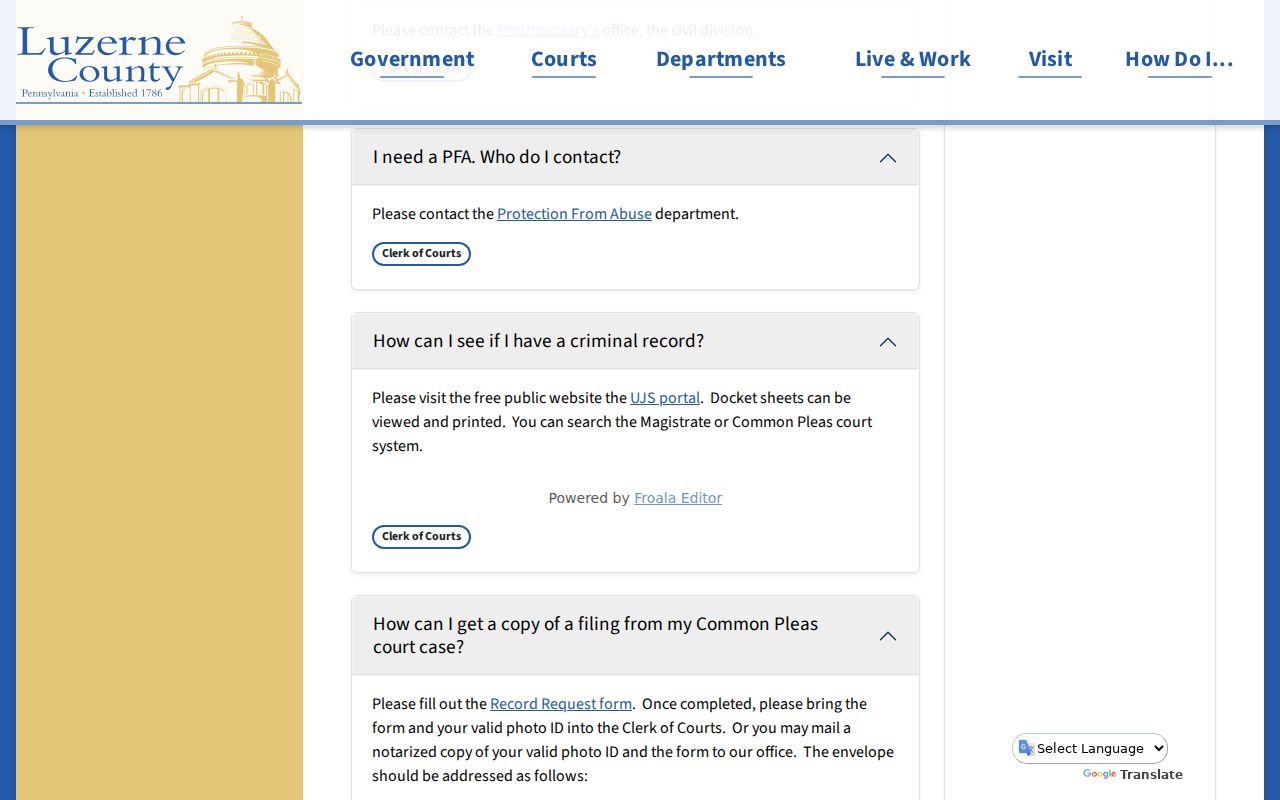
Task: Click the Google Translate icon
Action: (1026, 748)
